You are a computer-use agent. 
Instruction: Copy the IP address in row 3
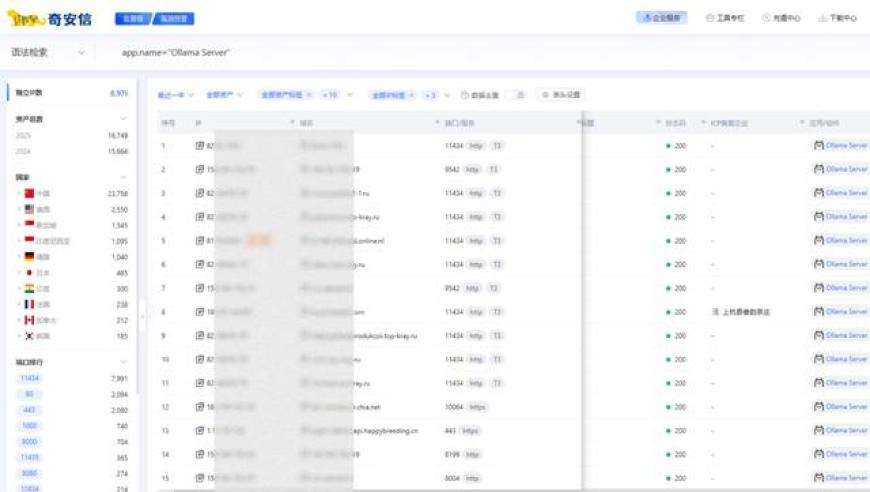pos(200,194)
